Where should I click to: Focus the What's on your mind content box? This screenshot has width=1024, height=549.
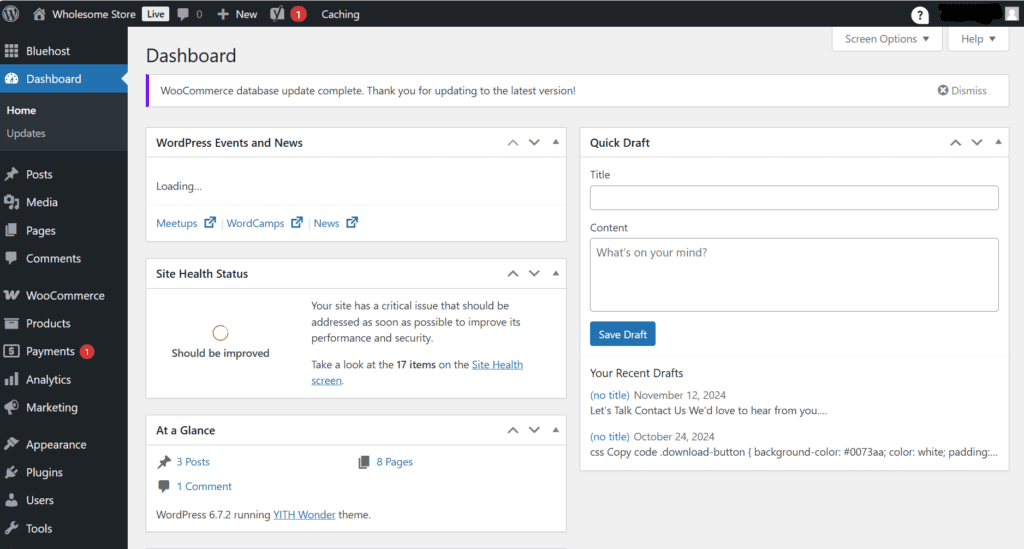coord(793,274)
